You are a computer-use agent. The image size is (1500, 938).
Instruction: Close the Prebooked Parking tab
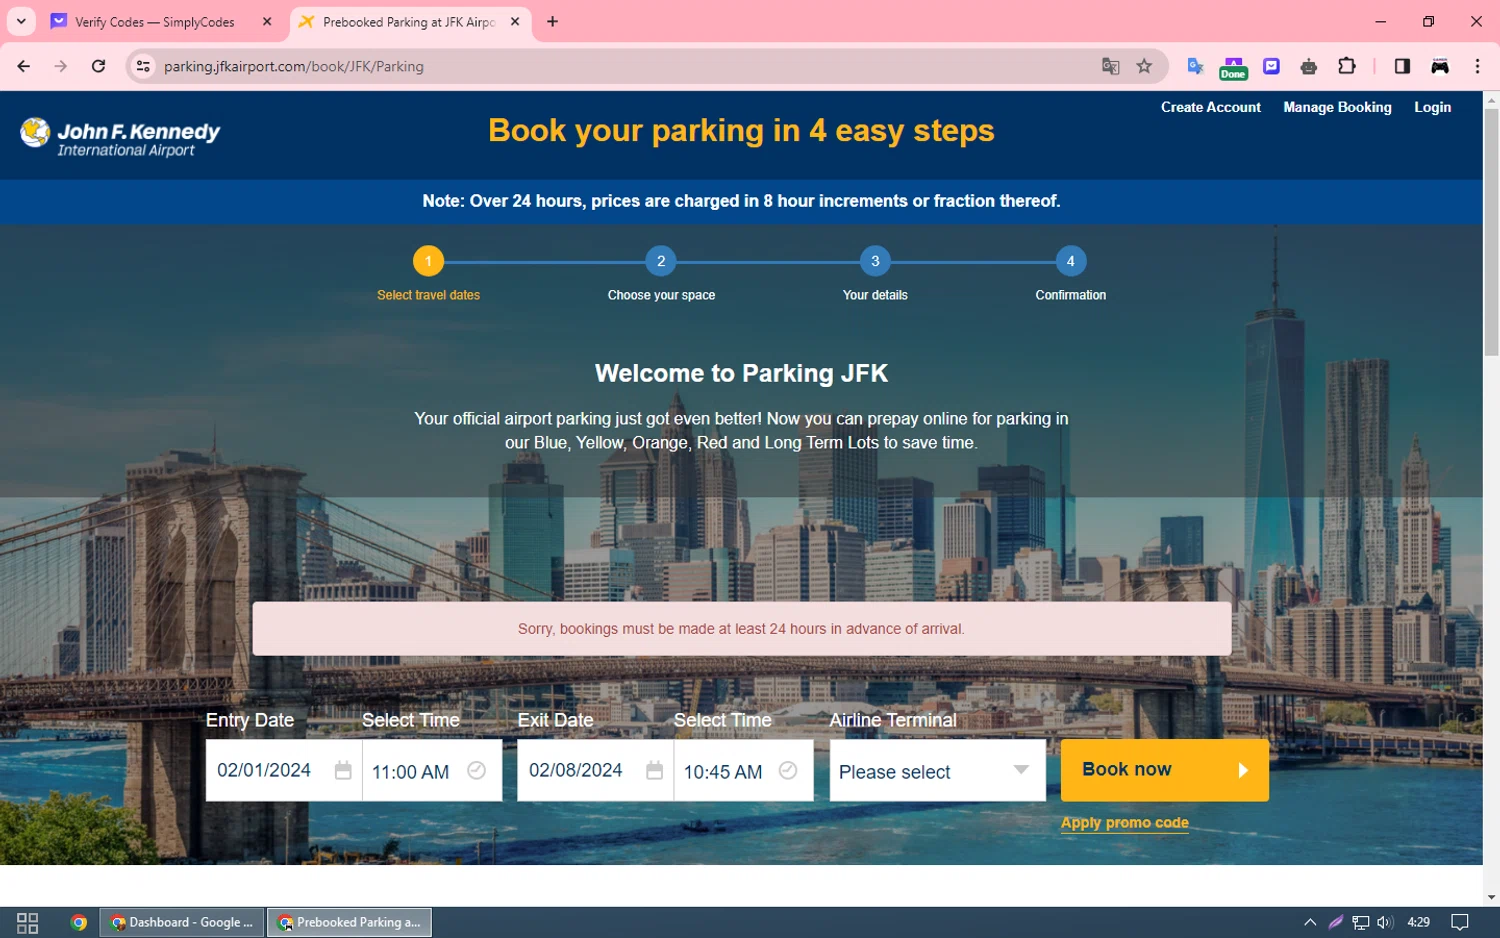[515, 21]
